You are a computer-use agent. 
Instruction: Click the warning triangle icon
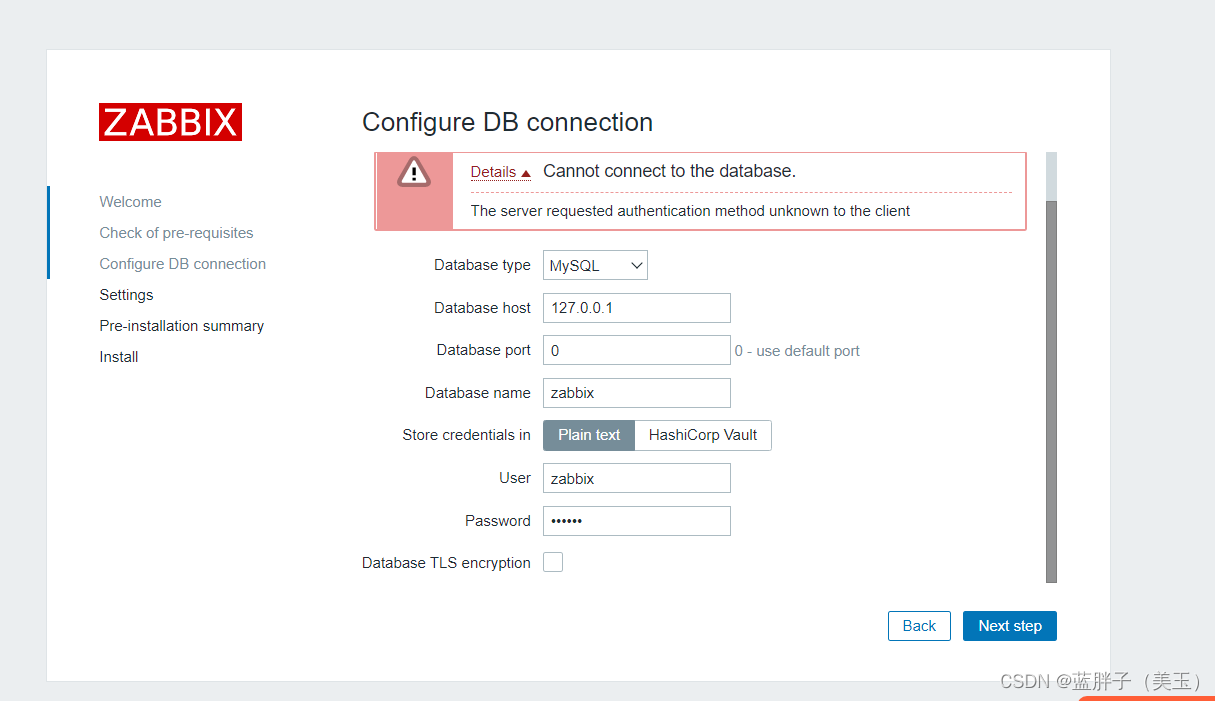point(414,172)
